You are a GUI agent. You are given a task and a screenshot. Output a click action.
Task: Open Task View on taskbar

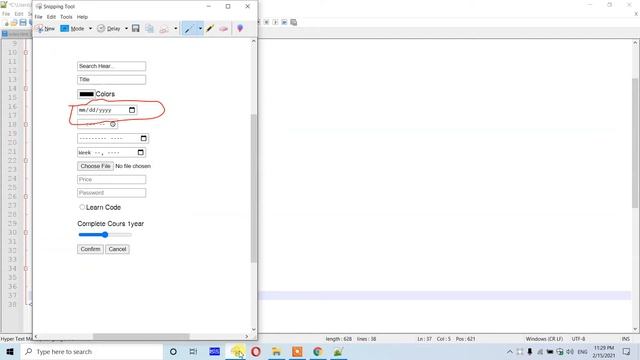pyautogui.click(x=193, y=351)
